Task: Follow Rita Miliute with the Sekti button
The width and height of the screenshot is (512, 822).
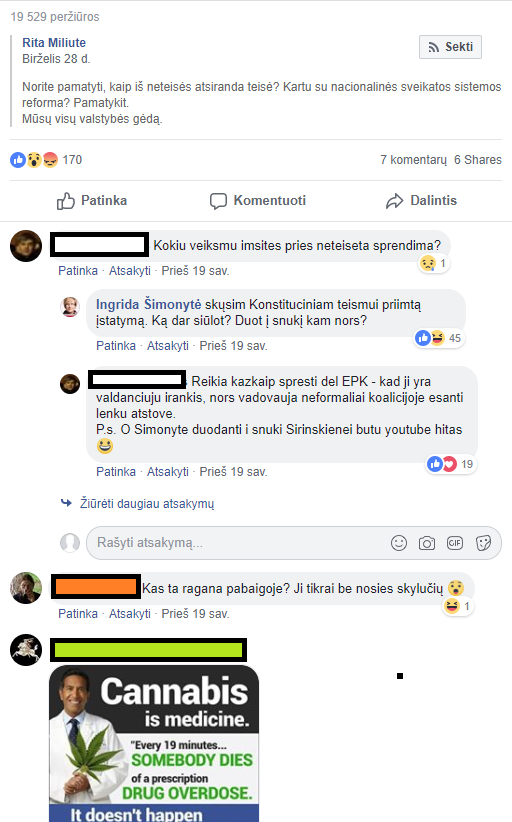Action: pos(450,47)
